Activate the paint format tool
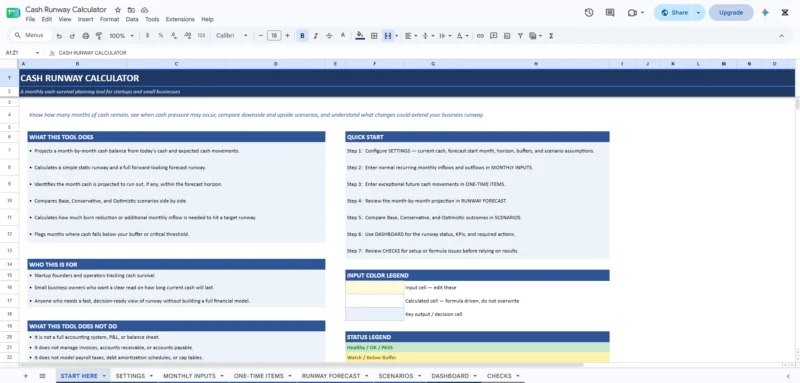The width and height of the screenshot is (800, 383). click(99, 36)
